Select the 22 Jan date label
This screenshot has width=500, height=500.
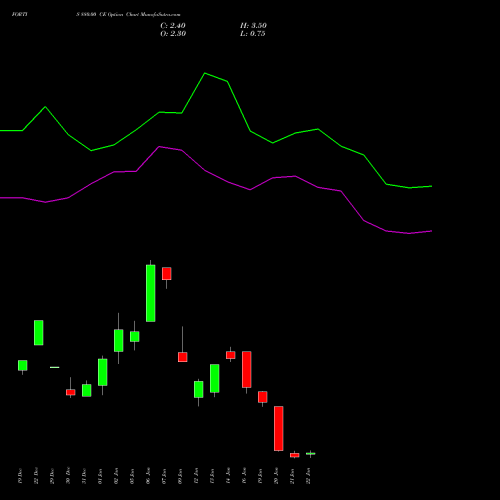tap(308, 476)
